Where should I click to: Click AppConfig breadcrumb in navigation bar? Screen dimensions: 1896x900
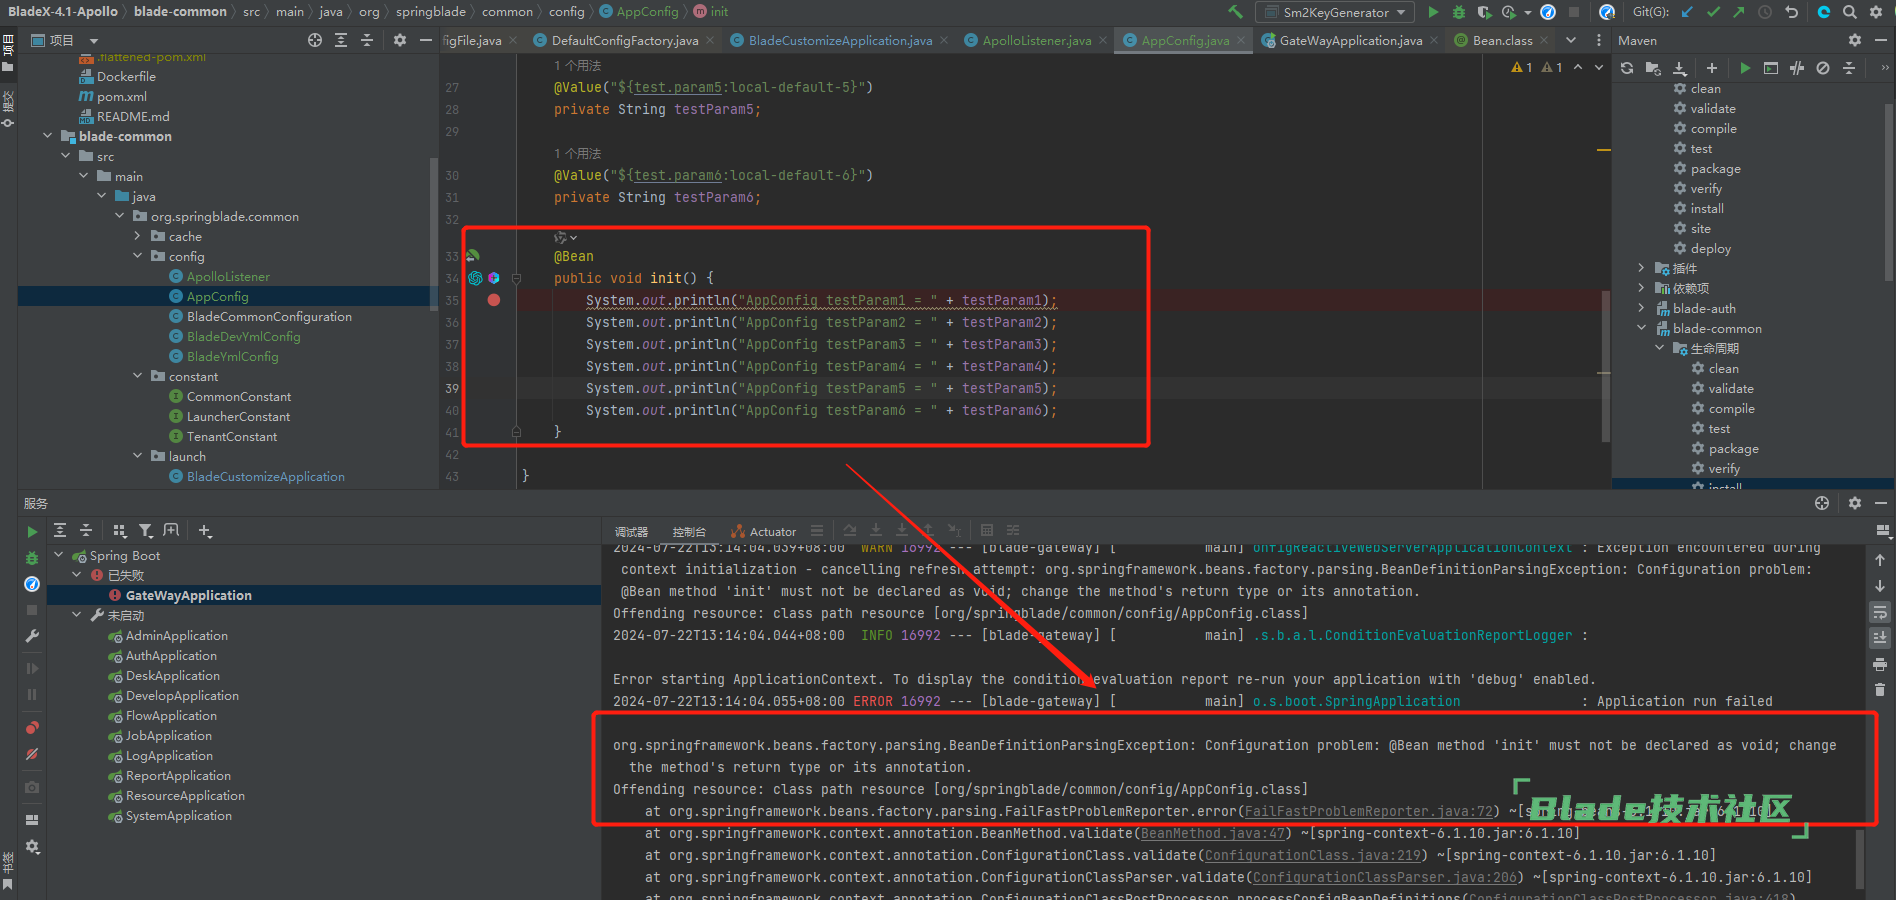click(x=639, y=12)
